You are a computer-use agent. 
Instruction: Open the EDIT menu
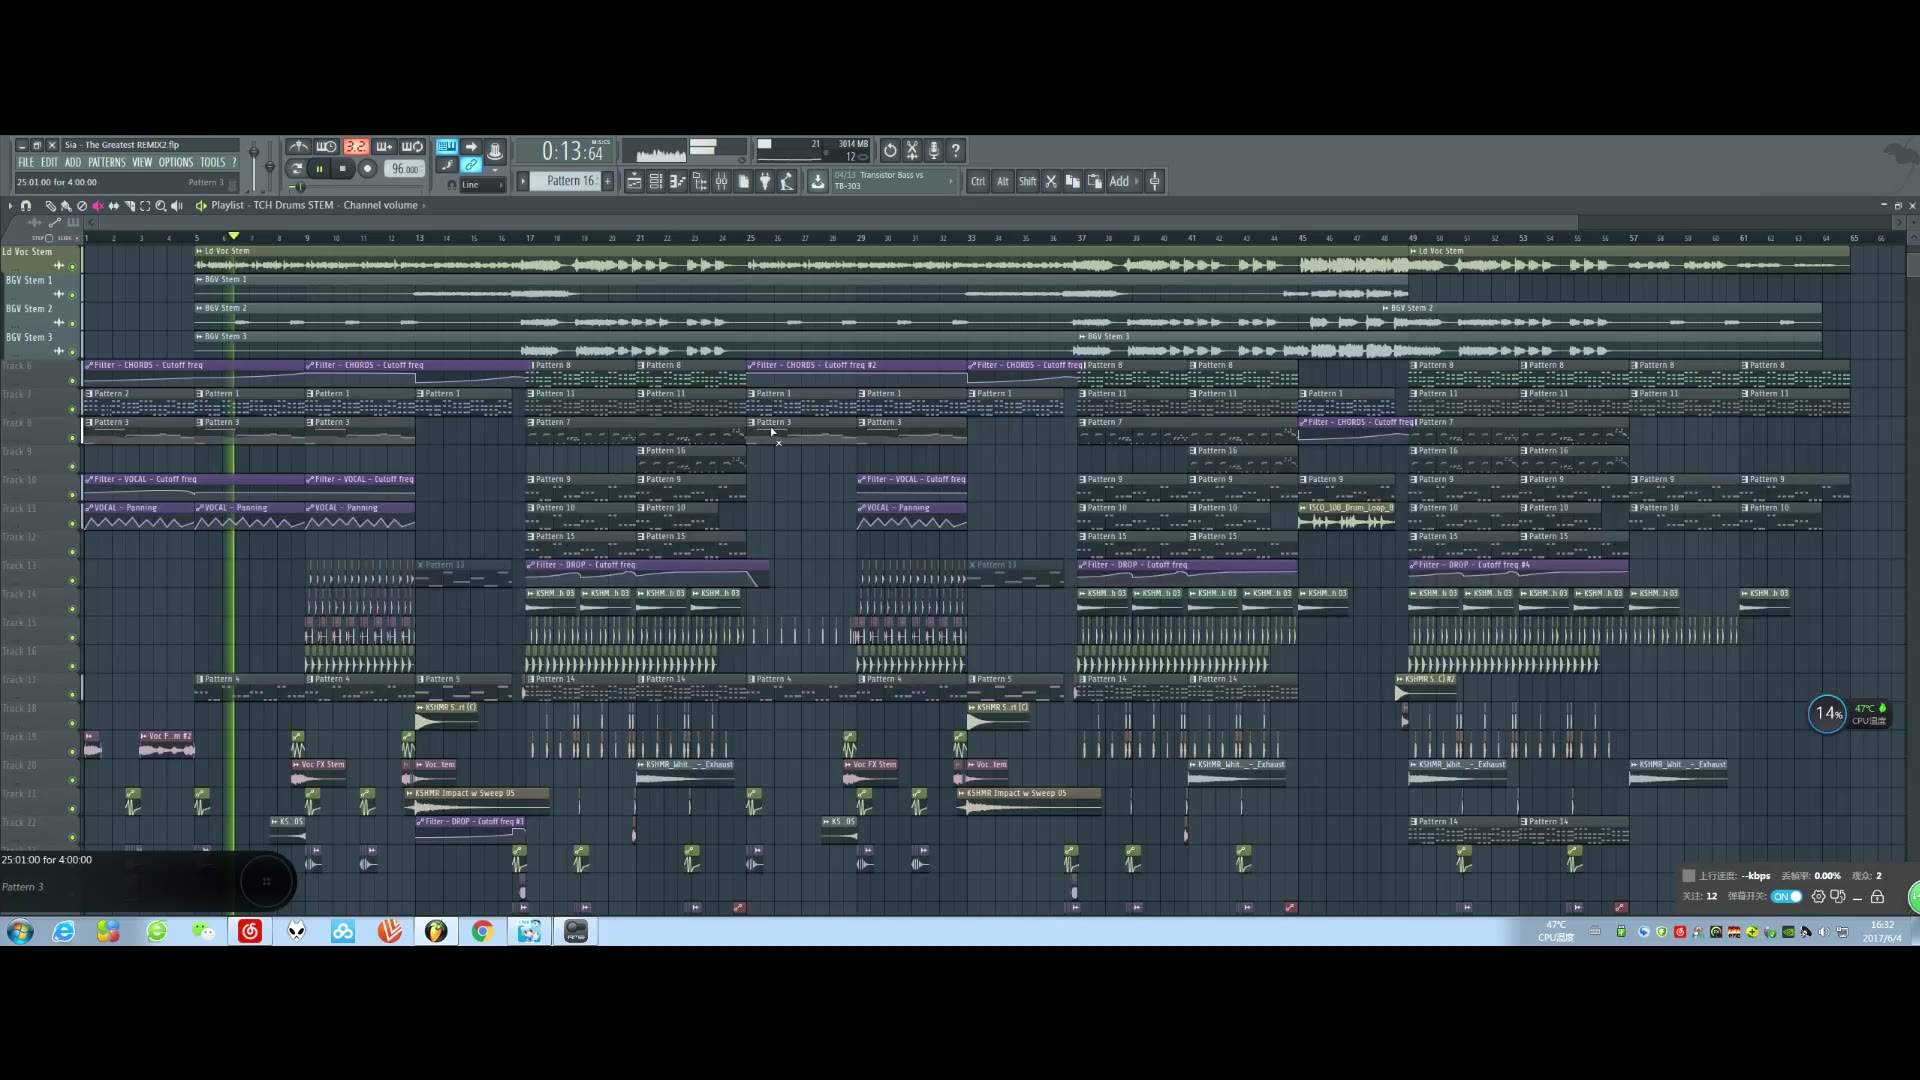49,162
